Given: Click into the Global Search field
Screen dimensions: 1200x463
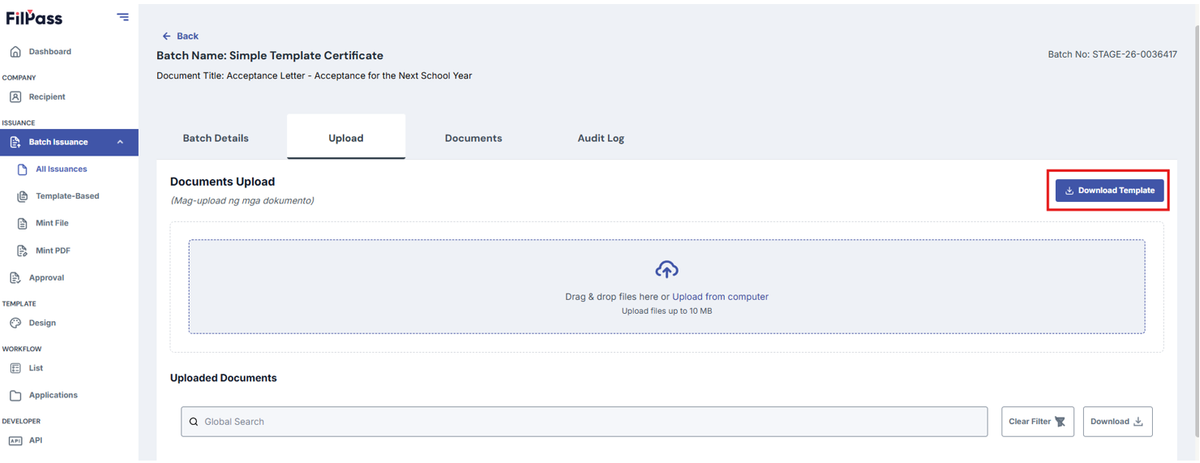Looking at the screenshot, I should (x=584, y=421).
